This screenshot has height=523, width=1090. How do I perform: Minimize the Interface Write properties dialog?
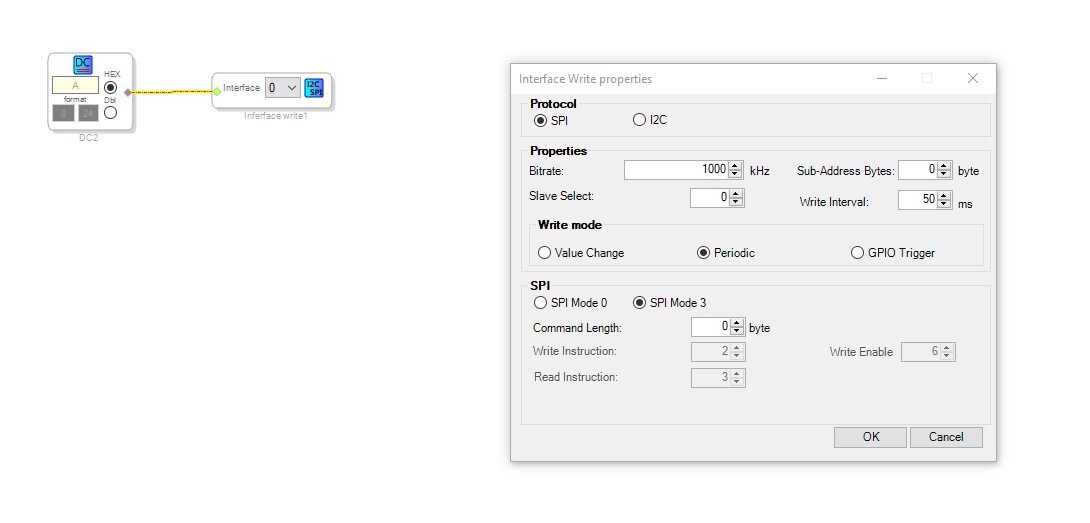point(881,79)
